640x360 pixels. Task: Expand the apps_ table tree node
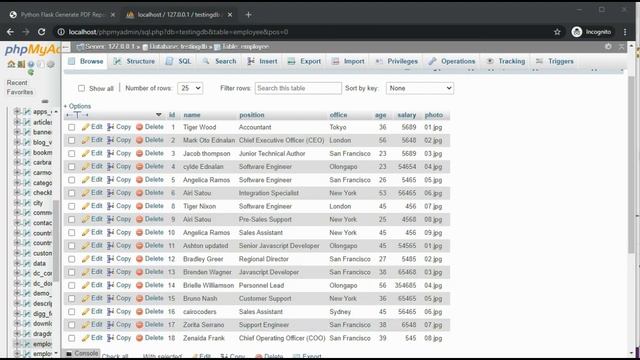pyautogui.click(x=17, y=111)
